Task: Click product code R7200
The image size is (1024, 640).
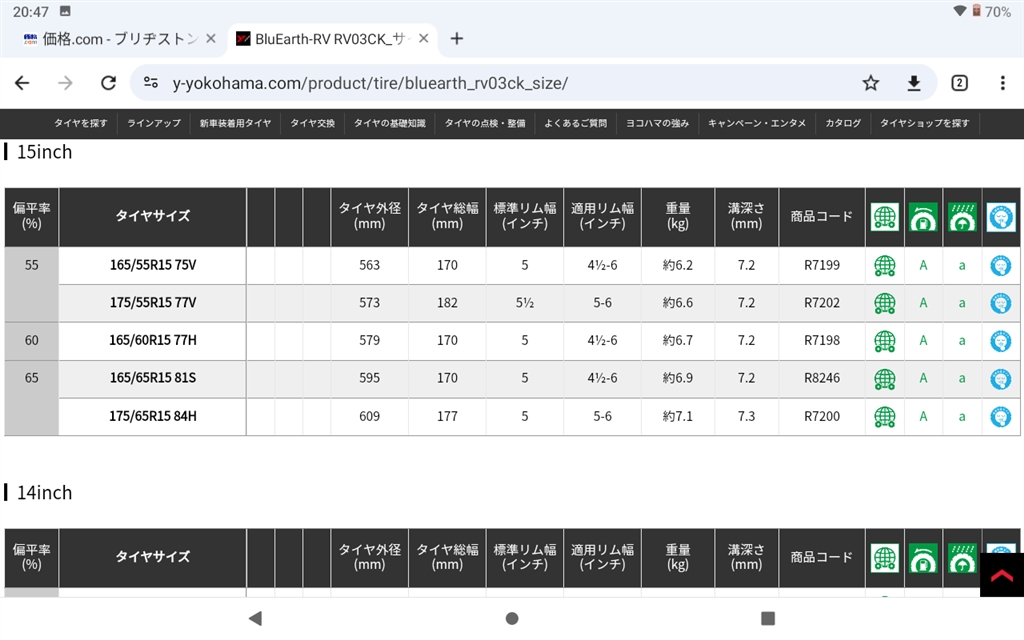Action: (822, 416)
